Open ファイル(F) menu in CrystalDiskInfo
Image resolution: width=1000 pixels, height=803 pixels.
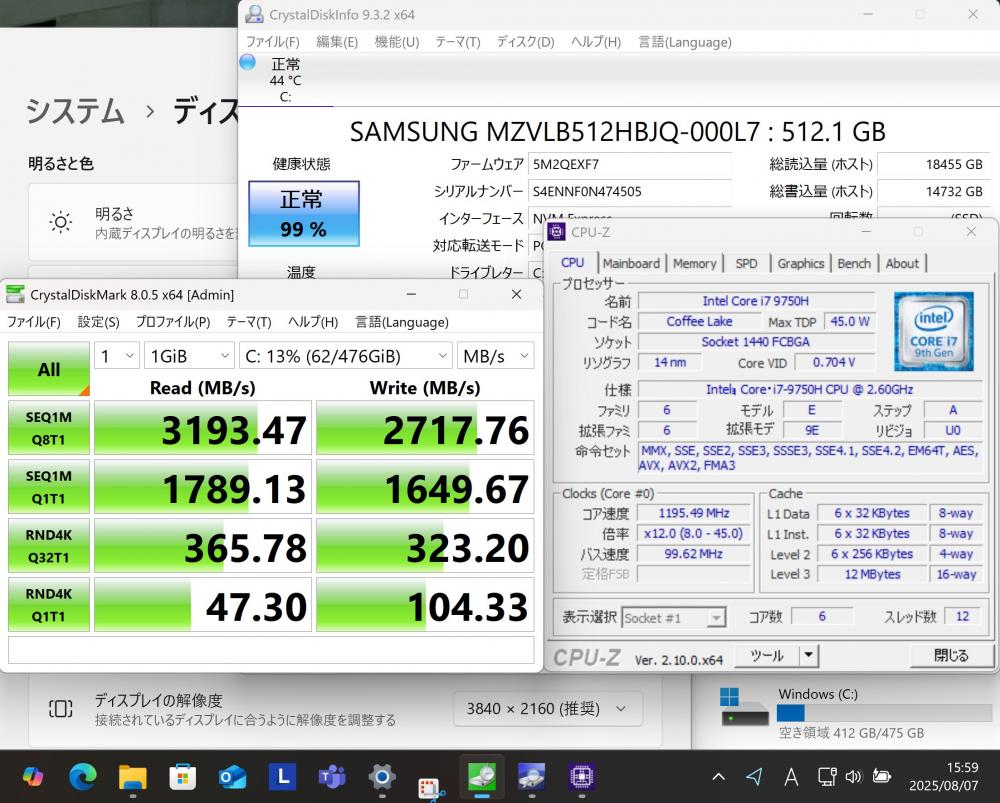coord(272,42)
